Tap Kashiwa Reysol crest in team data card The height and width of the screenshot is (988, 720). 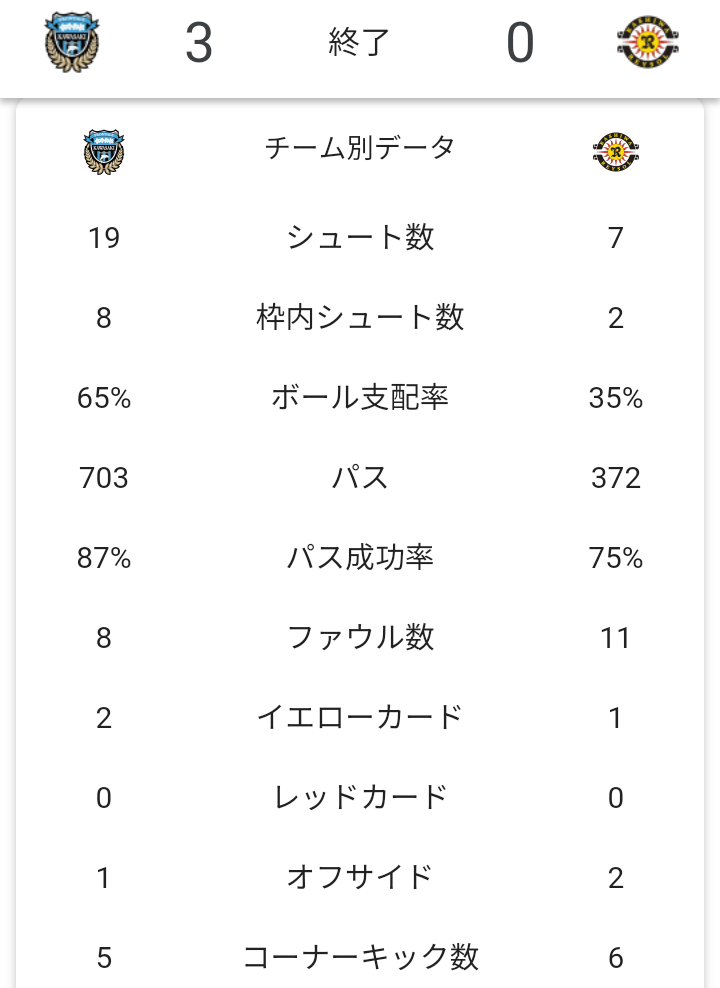point(616,152)
